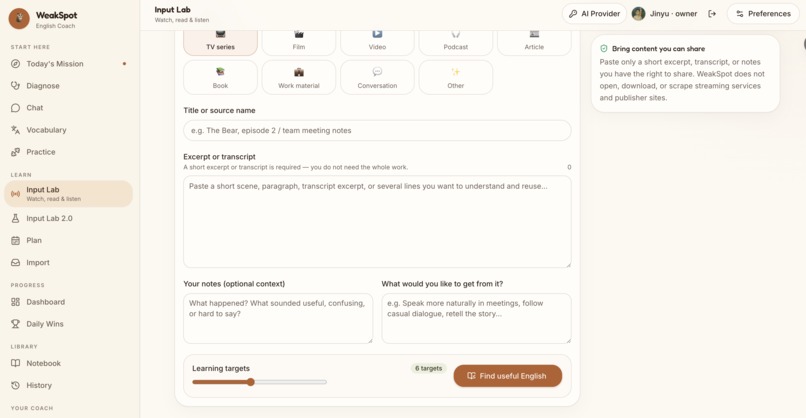Choose the Podcast source type
The image size is (806, 418).
coord(456,42)
